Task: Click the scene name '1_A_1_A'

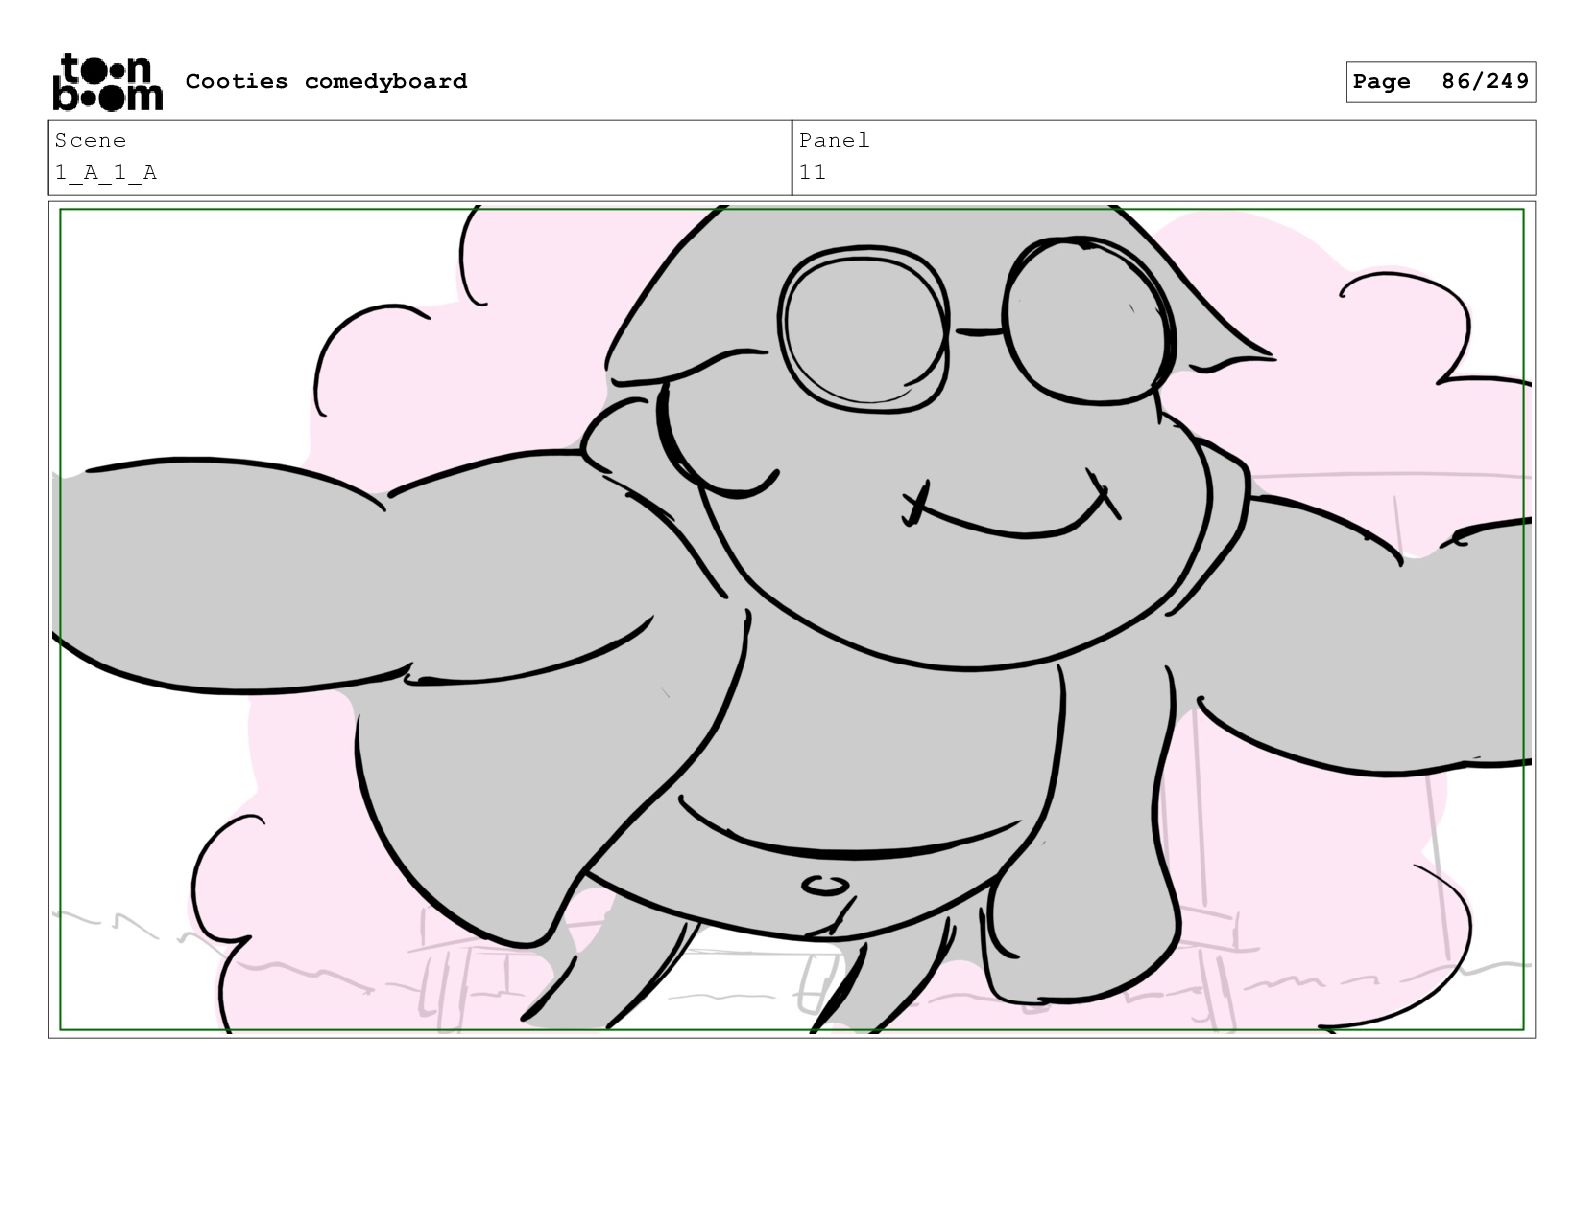Action: click(x=106, y=172)
